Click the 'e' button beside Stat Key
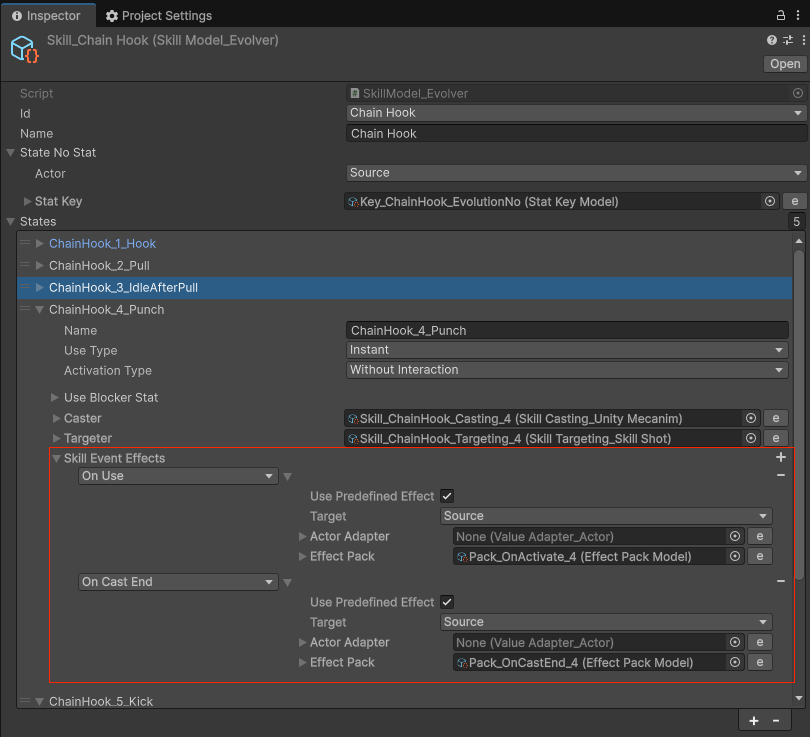Screen dimensions: 810x737 795,201
